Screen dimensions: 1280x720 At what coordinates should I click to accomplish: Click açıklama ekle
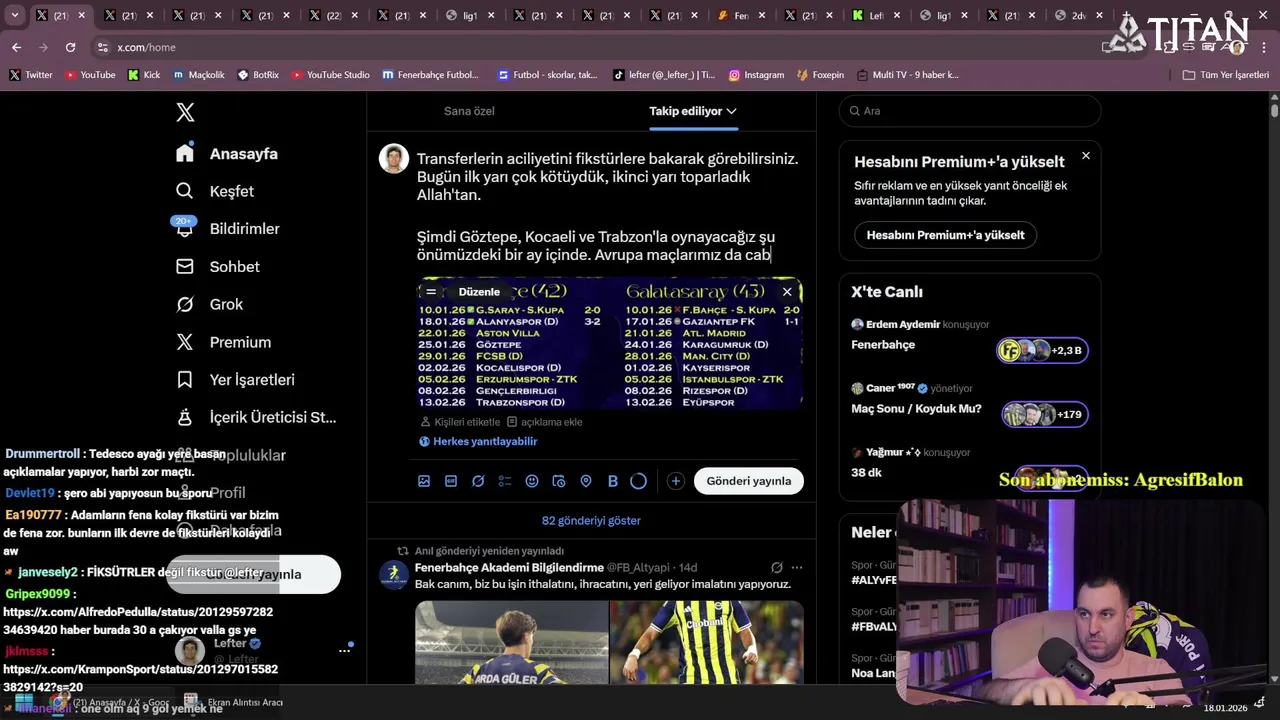(x=545, y=422)
